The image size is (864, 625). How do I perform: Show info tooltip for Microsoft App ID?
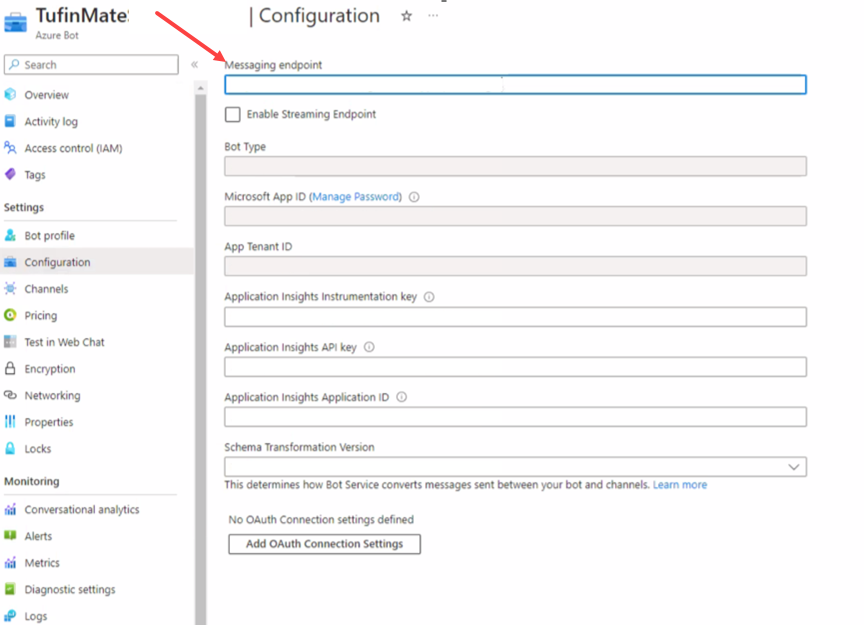(x=414, y=197)
